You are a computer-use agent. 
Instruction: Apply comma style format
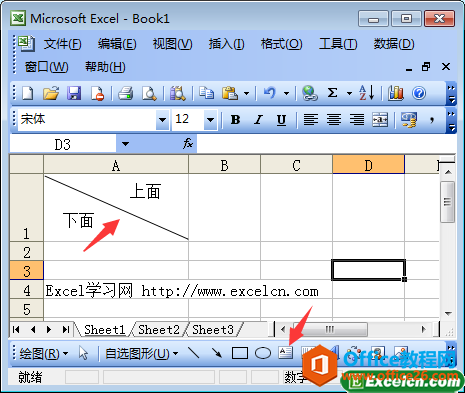click(x=432, y=119)
